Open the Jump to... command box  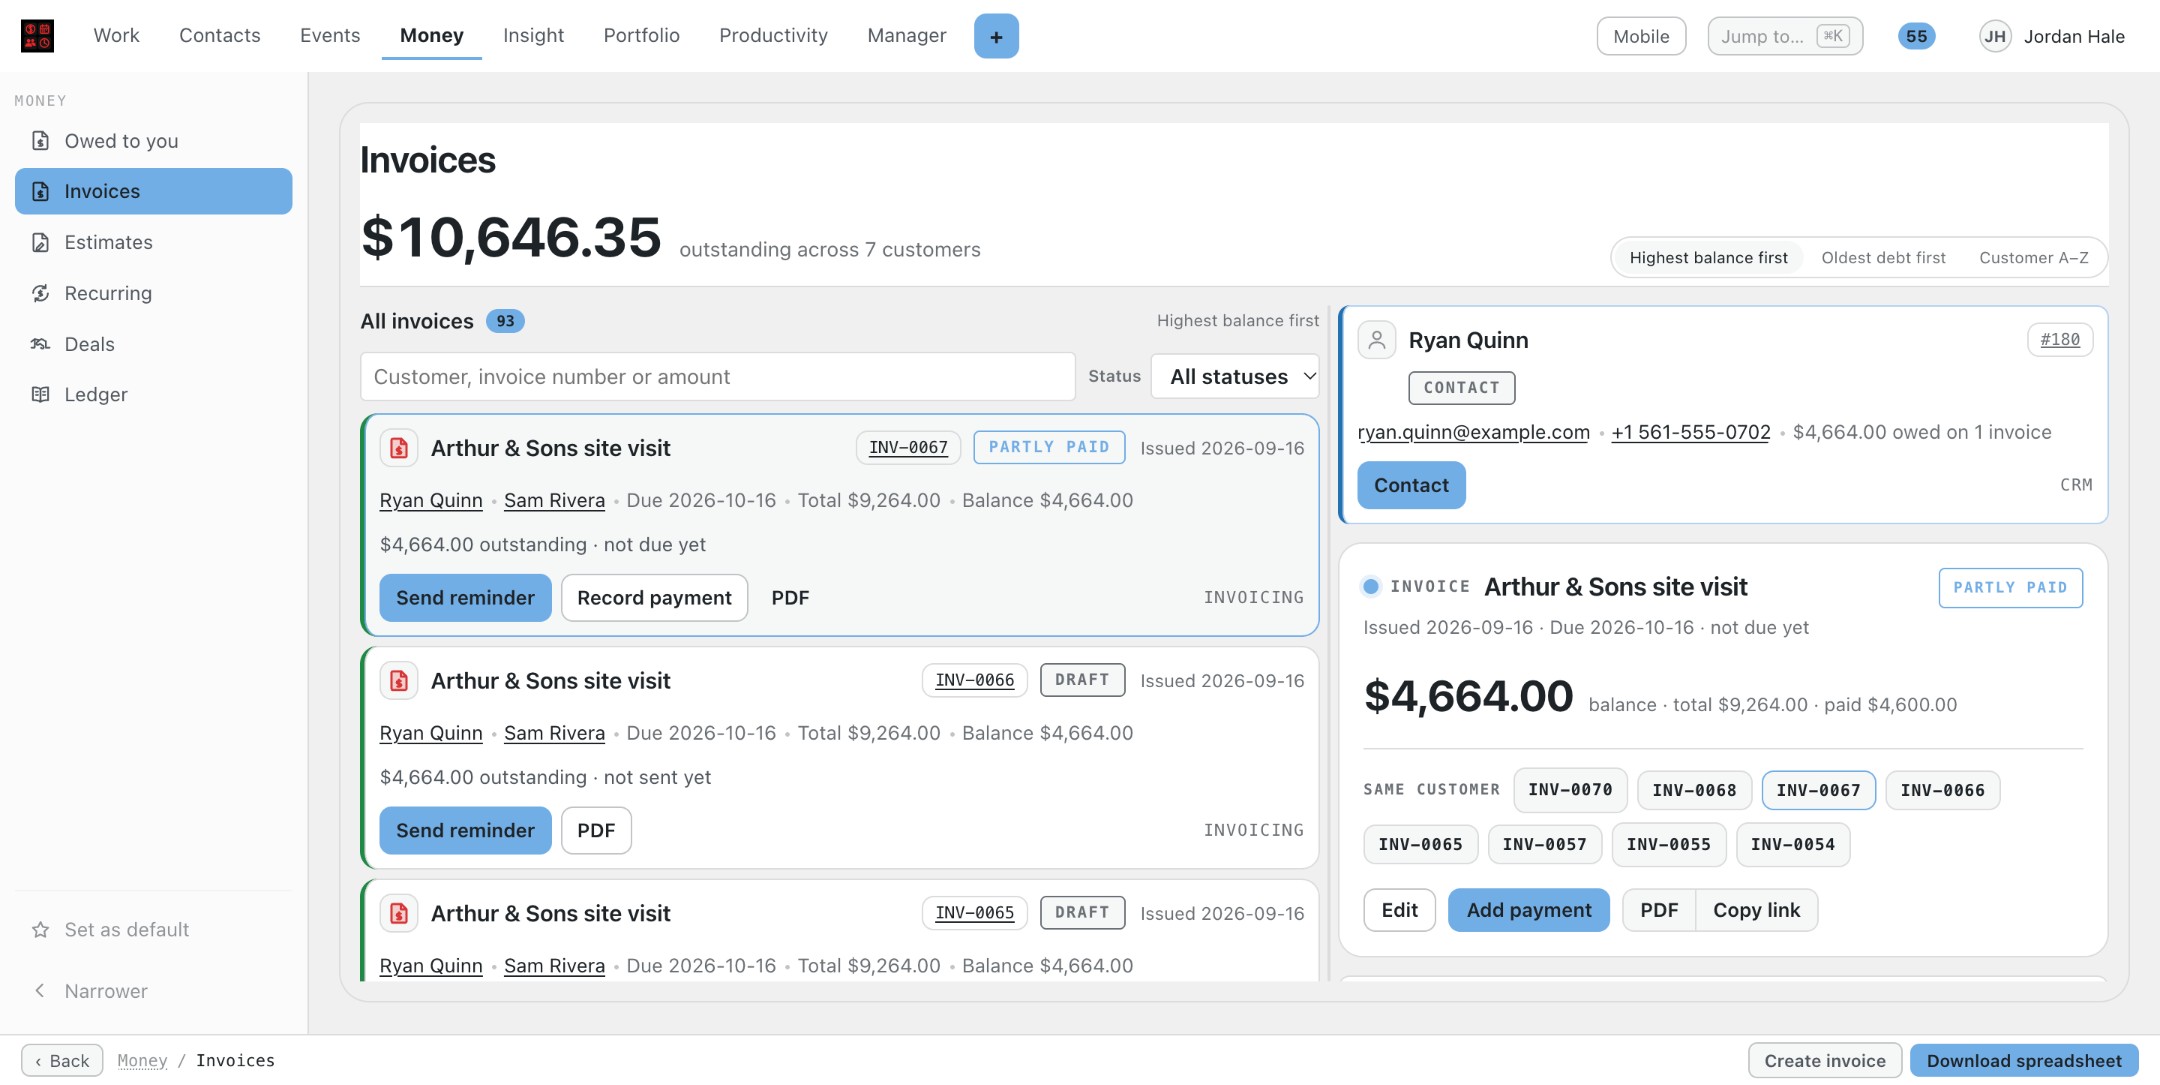(1785, 36)
